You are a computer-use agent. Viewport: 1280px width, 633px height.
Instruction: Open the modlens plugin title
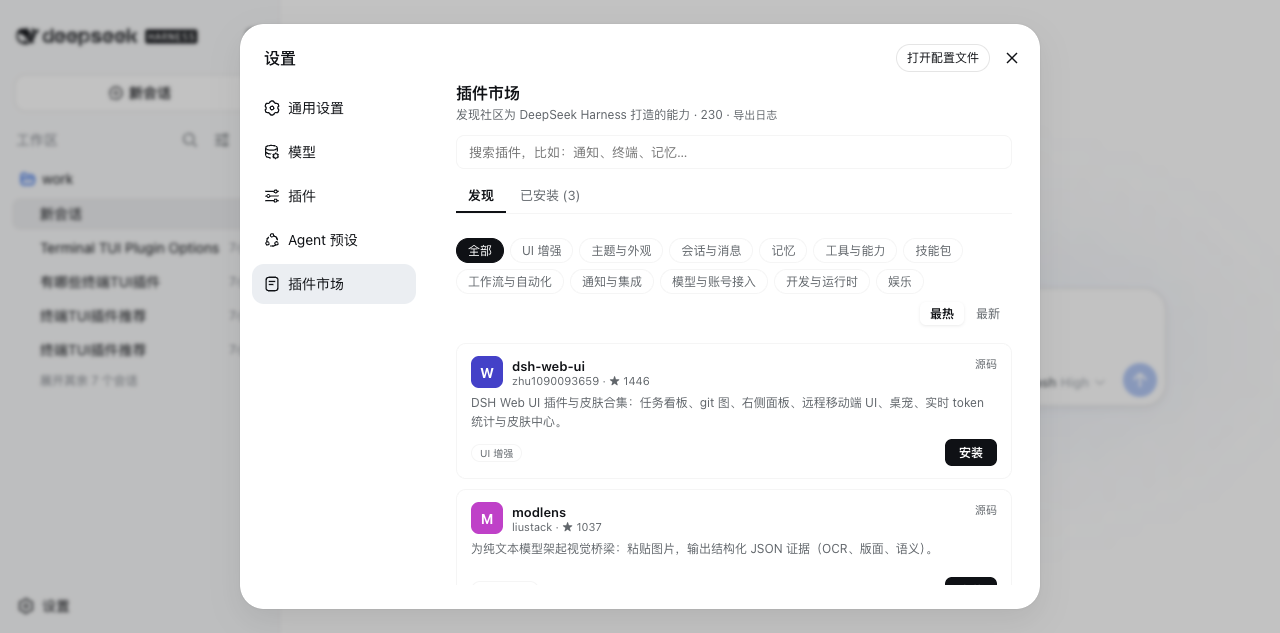pos(539,512)
